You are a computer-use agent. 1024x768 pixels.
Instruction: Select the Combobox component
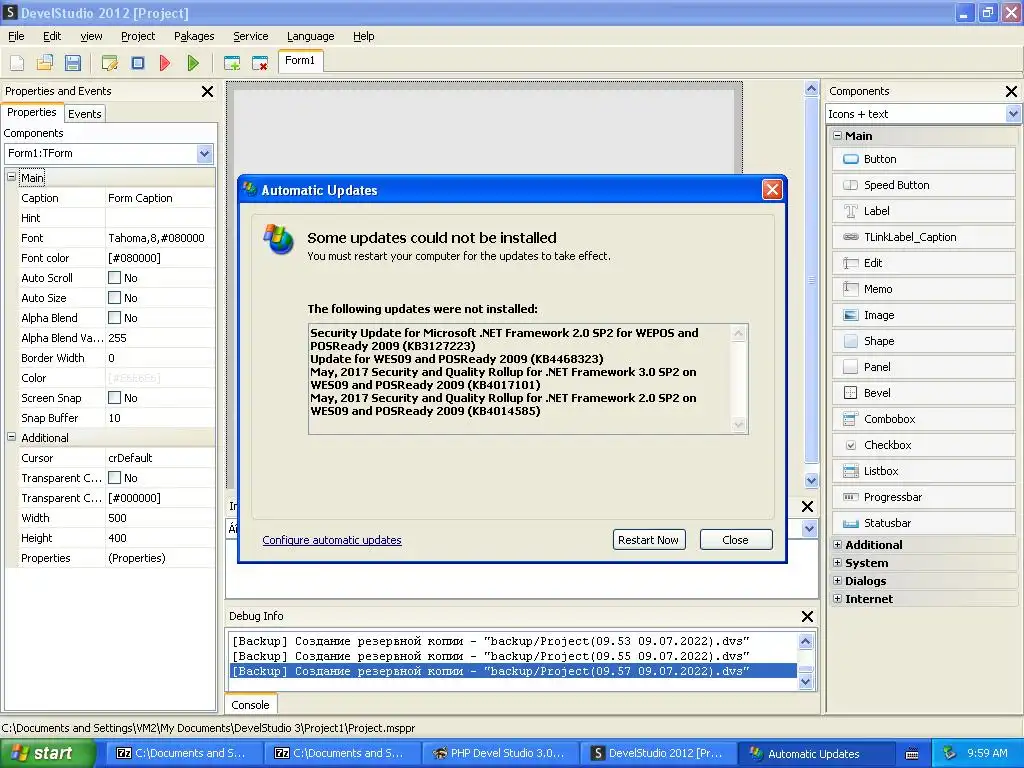click(923, 419)
